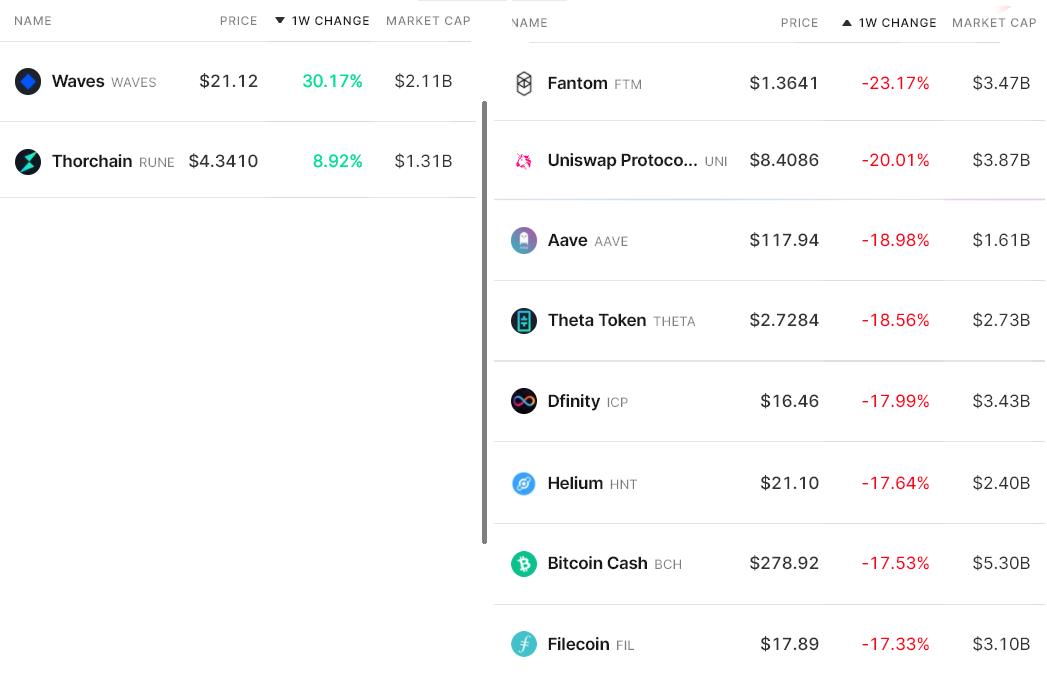Click the Uniswap unicorn logo icon
The width and height of the screenshot is (1047, 675).
524,161
